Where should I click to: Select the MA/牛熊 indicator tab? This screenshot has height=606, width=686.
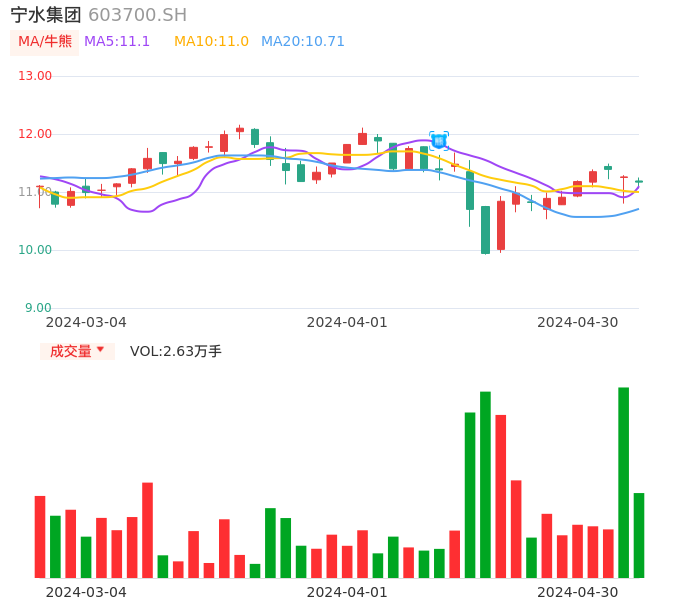(45, 42)
